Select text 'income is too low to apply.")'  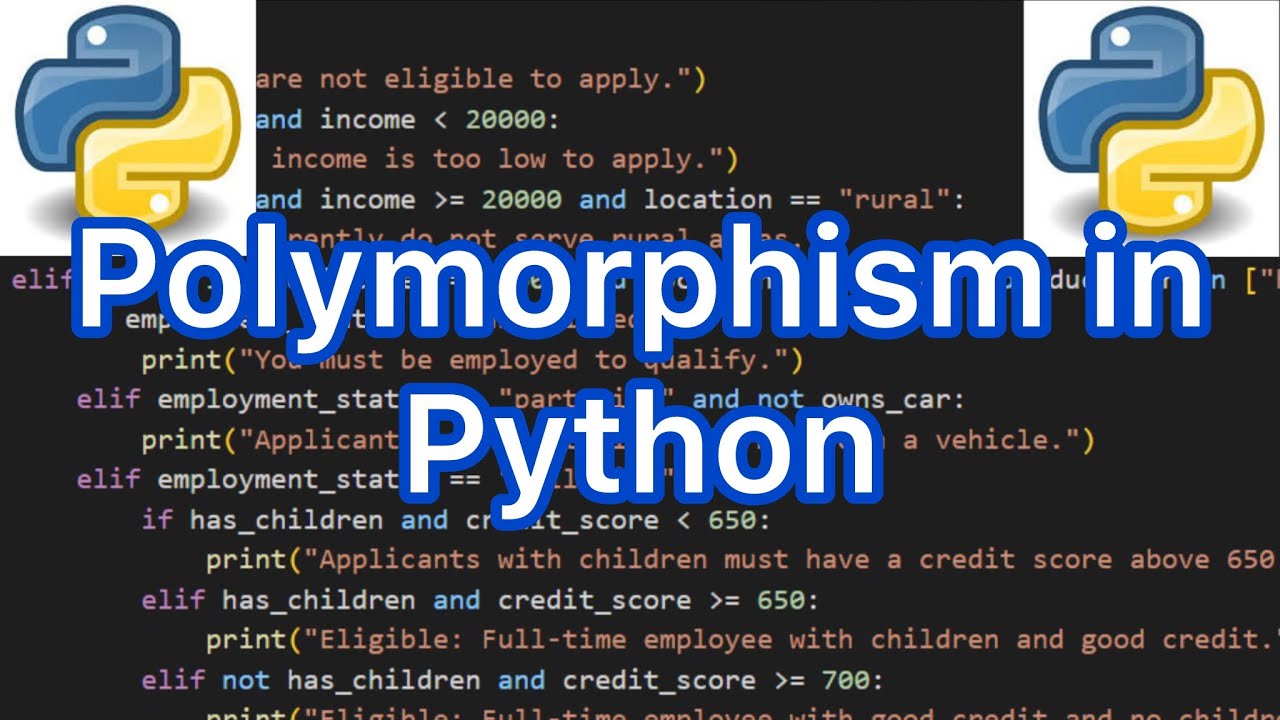[505, 159]
